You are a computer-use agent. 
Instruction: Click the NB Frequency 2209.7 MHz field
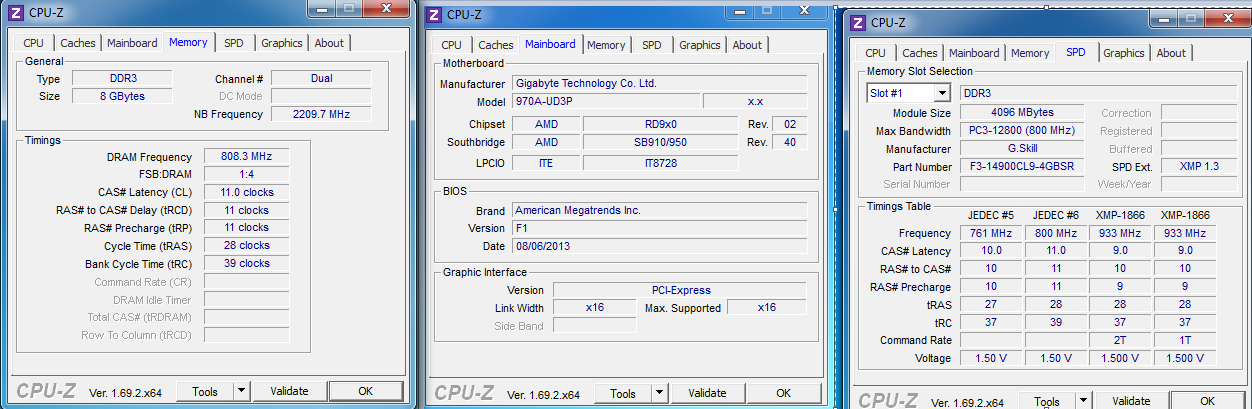(x=321, y=114)
